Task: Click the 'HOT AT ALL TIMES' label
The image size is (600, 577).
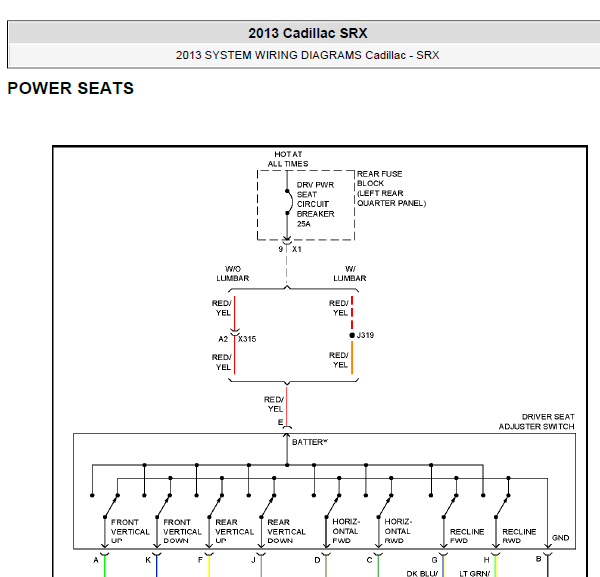Action: [x=288, y=159]
